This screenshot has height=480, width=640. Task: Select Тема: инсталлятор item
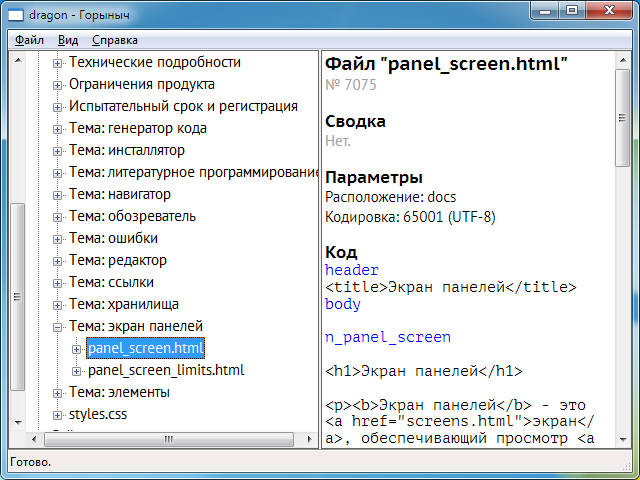pos(127,150)
